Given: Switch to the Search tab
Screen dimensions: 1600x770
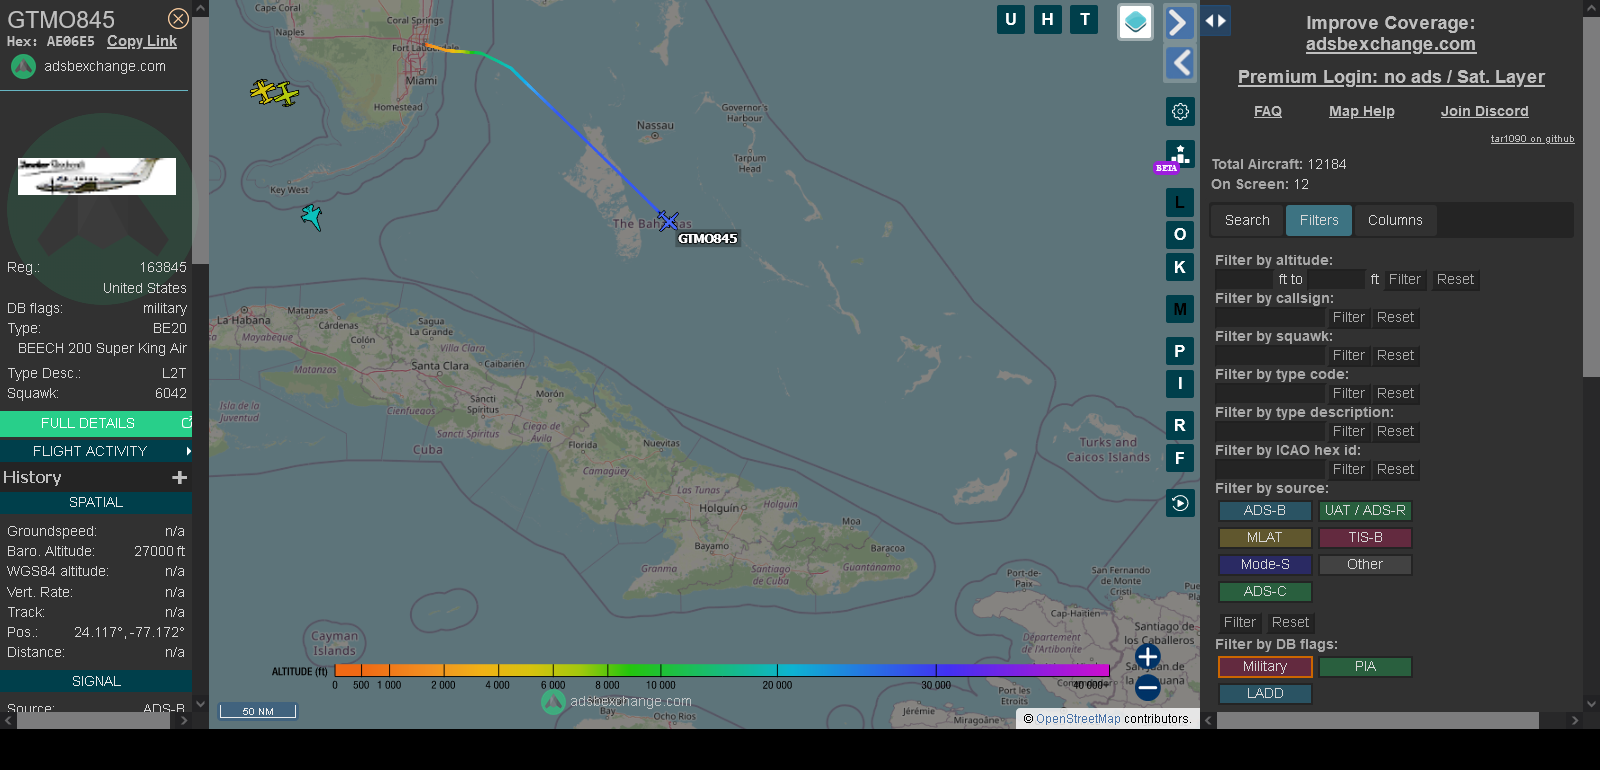Looking at the screenshot, I should [1247, 220].
